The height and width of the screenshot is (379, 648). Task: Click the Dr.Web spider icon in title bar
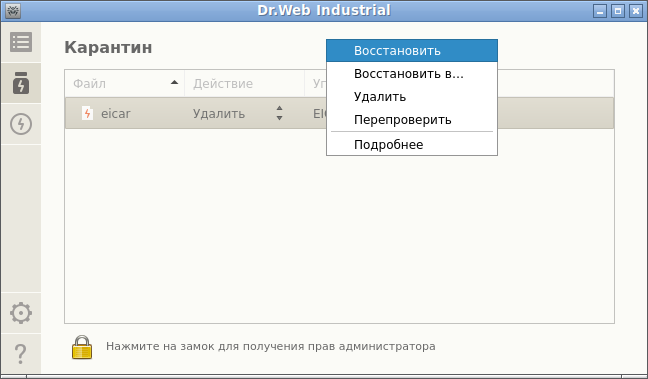point(13,11)
